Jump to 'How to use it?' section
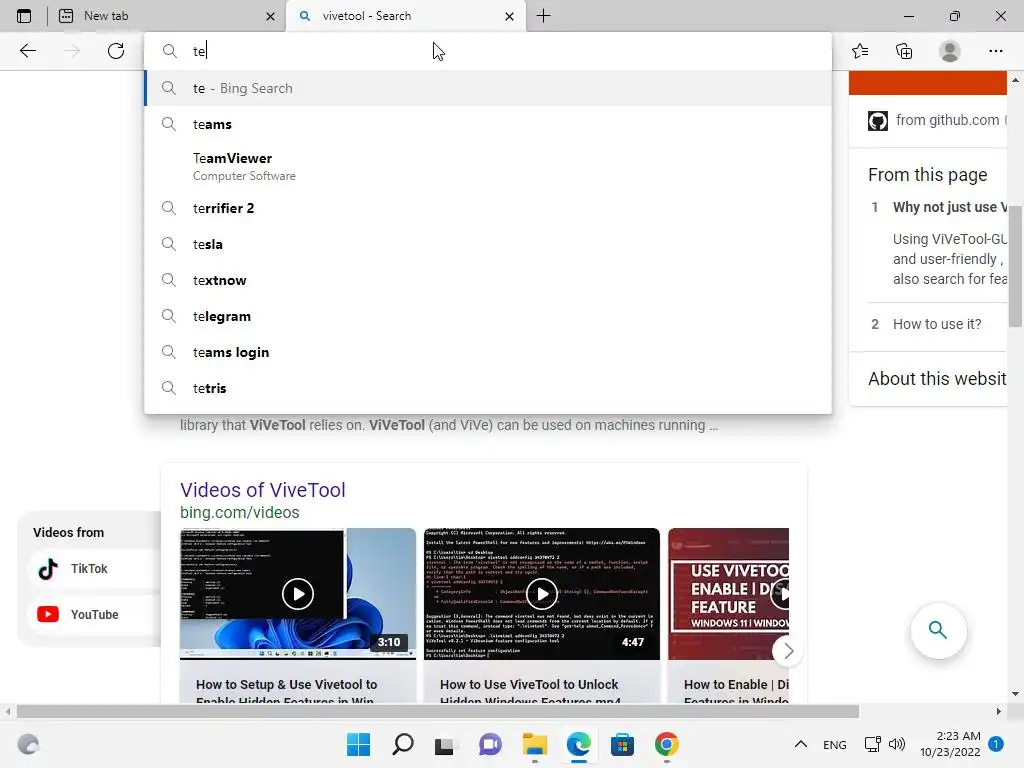The image size is (1024, 768). [937, 324]
